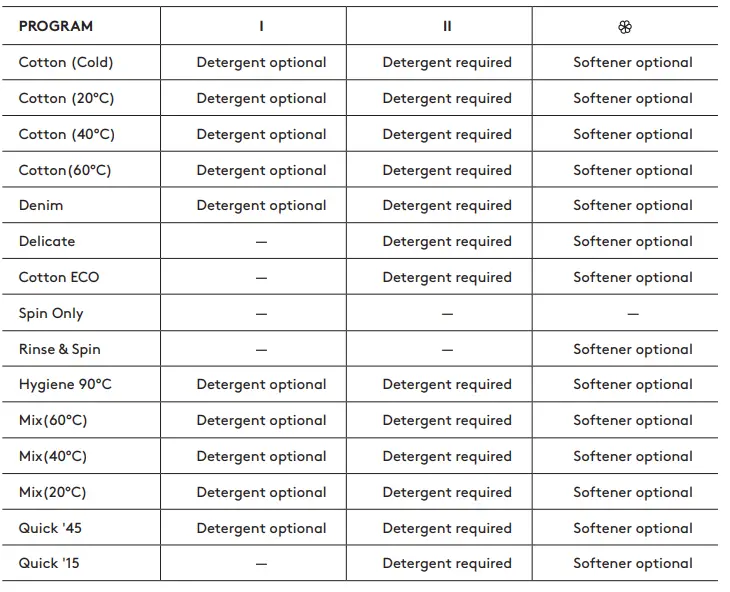The image size is (730, 592).
Task: Select the Quick '15 program label
Action: tap(49, 563)
